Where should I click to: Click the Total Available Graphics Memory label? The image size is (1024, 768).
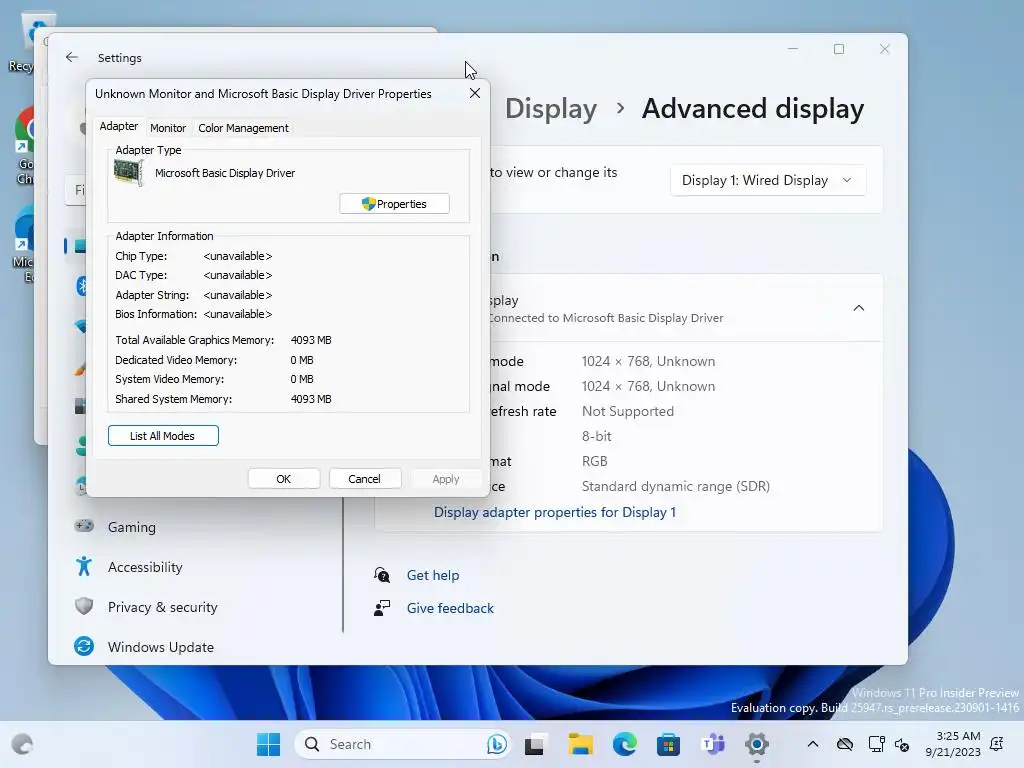click(x=195, y=340)
